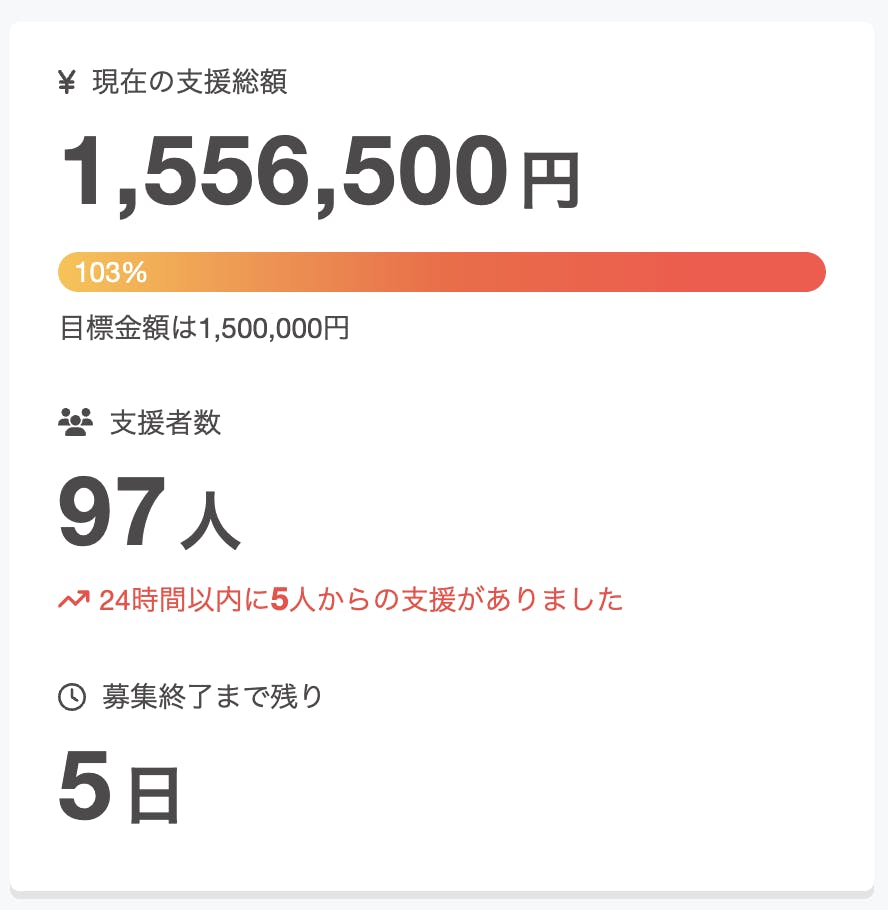Click the red trending-up arrow icon
The width and height of the screenshot is (888, 910).
(74, 600)
